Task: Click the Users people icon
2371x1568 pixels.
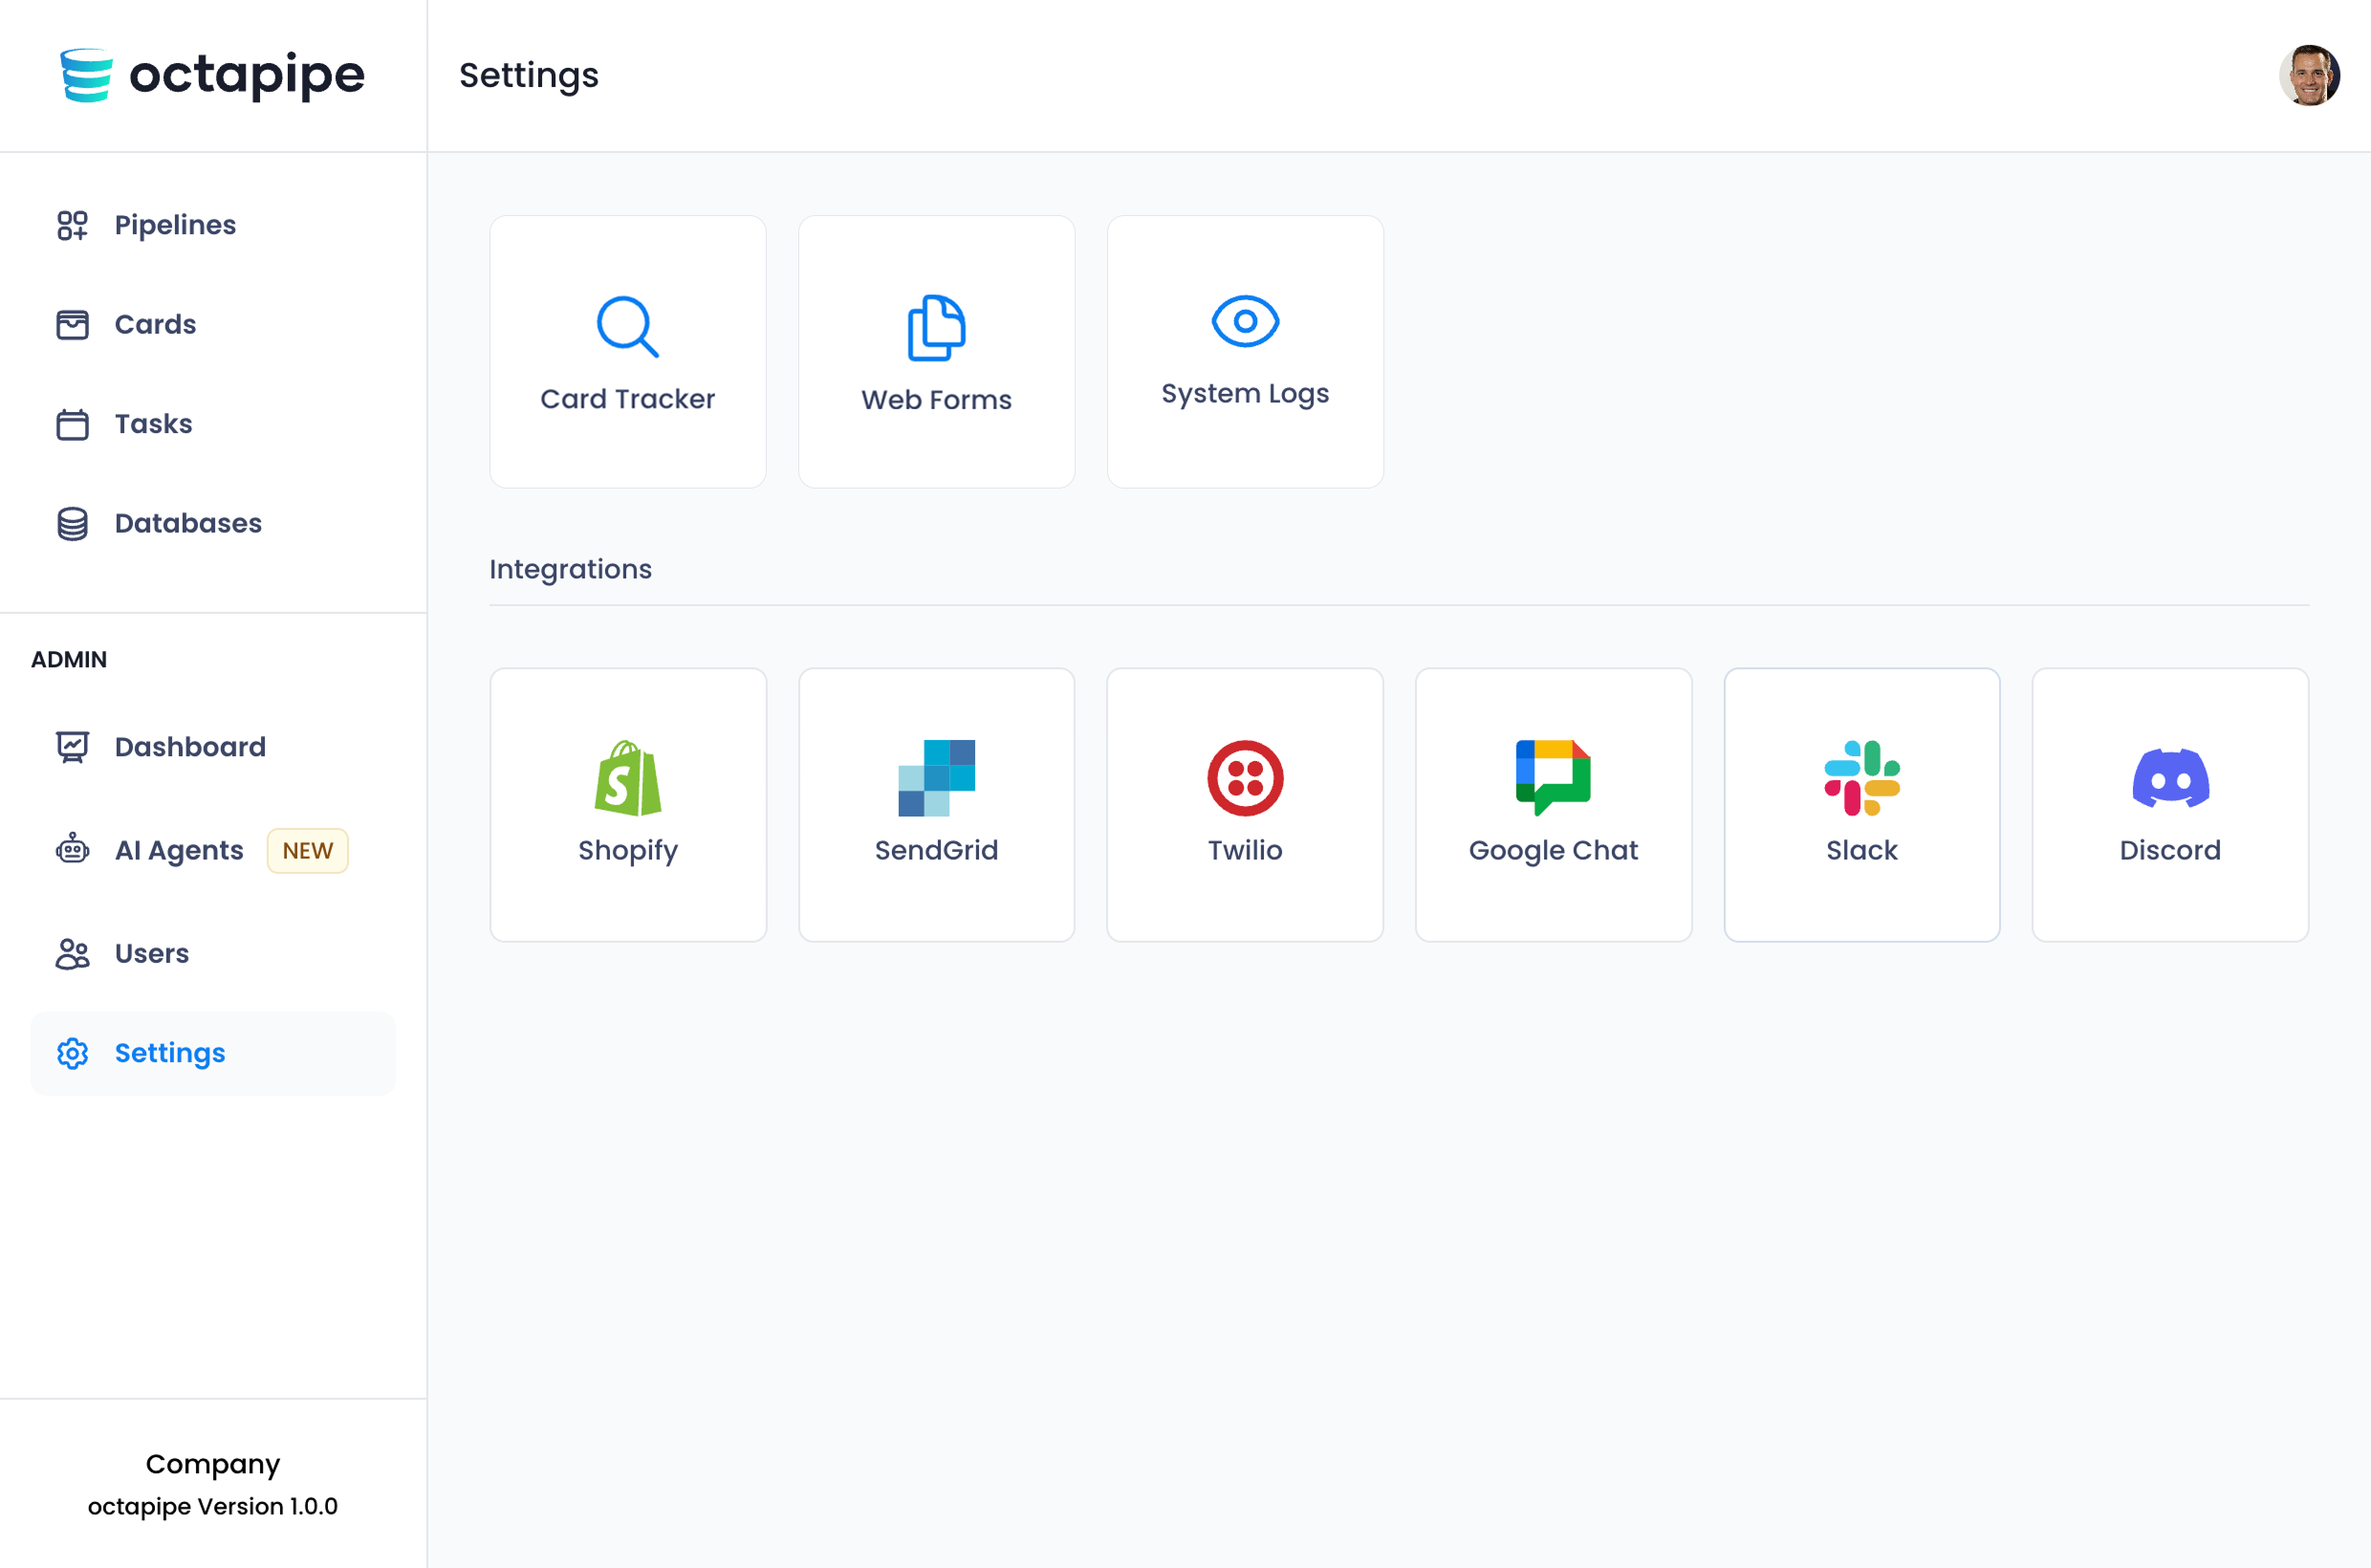Action: 72,954
